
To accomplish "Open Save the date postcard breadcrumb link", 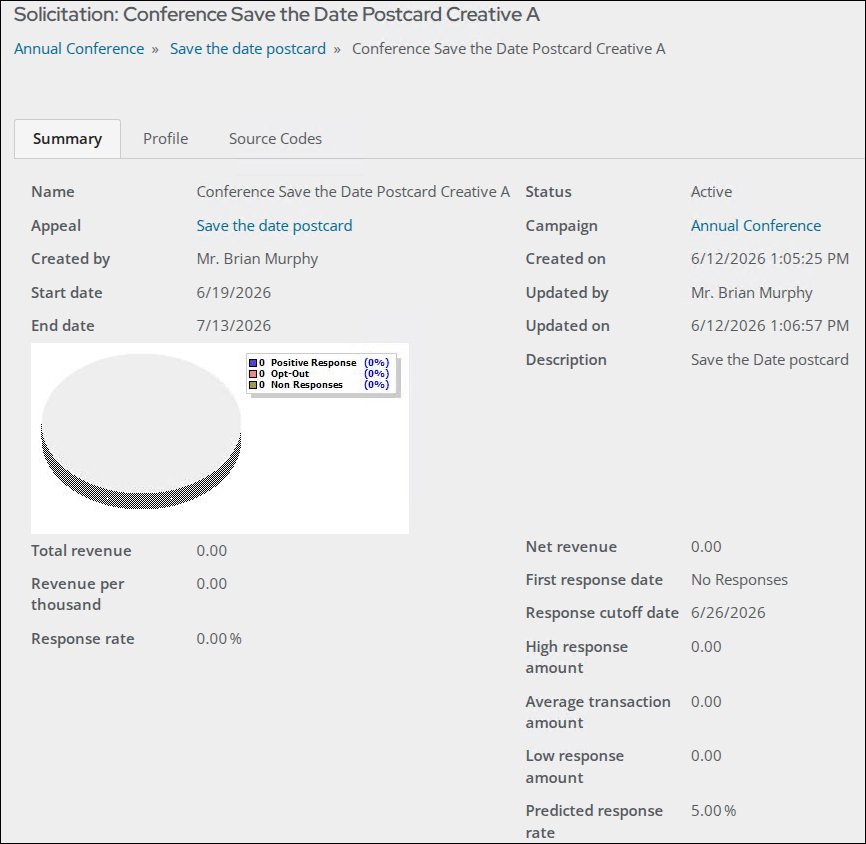I will click(248, 49).
